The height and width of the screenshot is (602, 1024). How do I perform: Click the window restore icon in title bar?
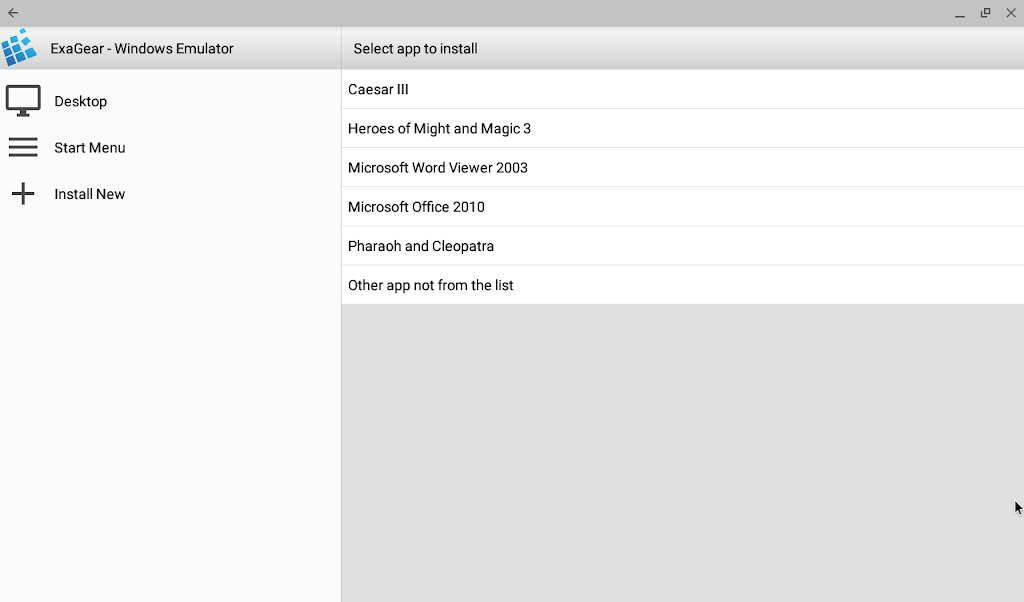coord(985,13)
